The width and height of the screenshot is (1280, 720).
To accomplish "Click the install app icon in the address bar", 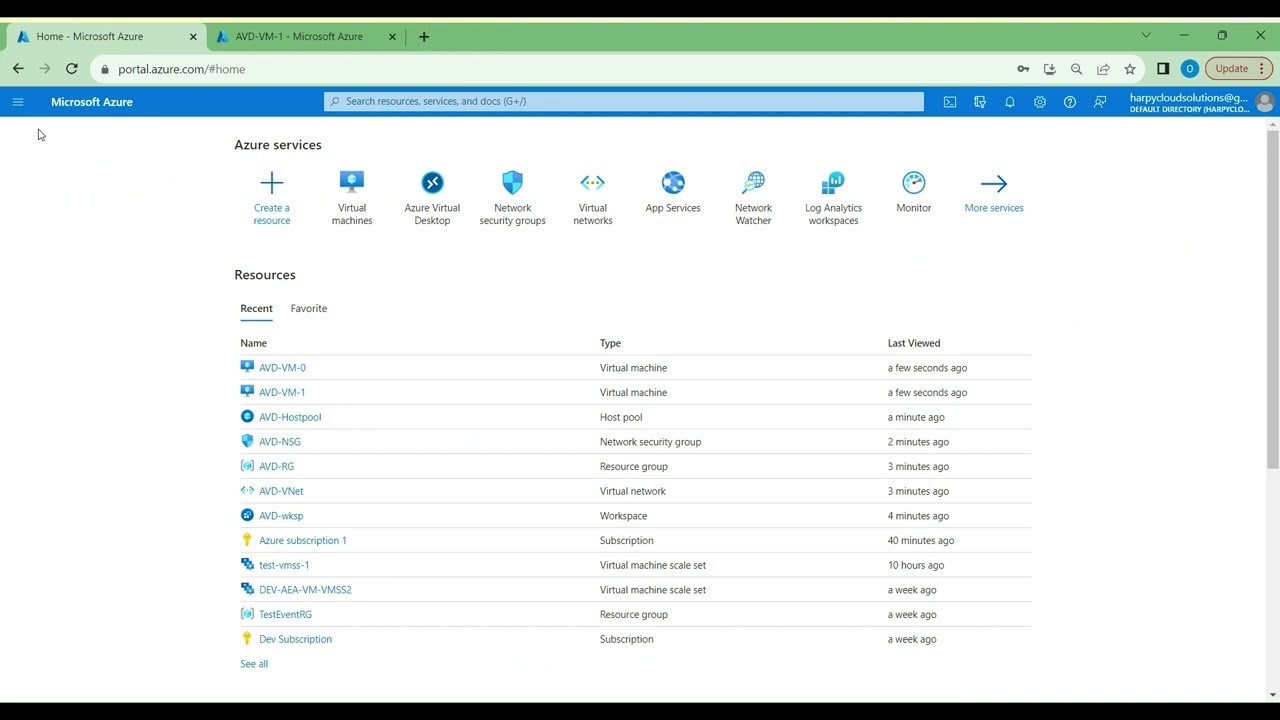I will 1049,69.
